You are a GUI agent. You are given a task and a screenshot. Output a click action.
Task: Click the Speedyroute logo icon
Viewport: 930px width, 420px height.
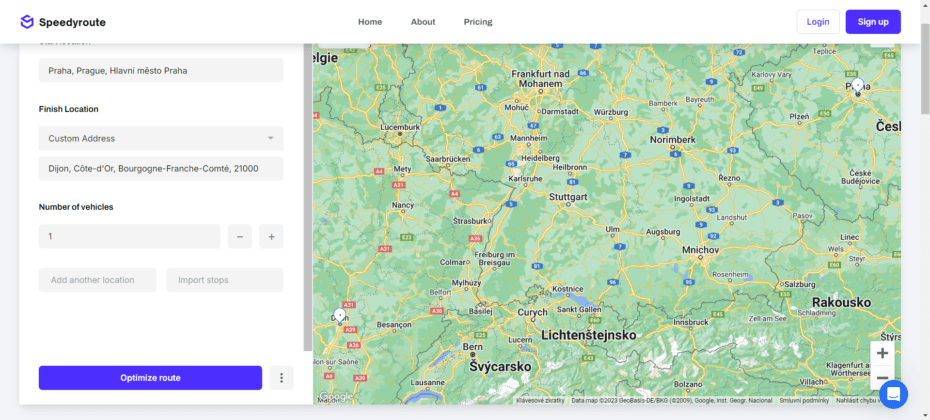pos(27,22)
